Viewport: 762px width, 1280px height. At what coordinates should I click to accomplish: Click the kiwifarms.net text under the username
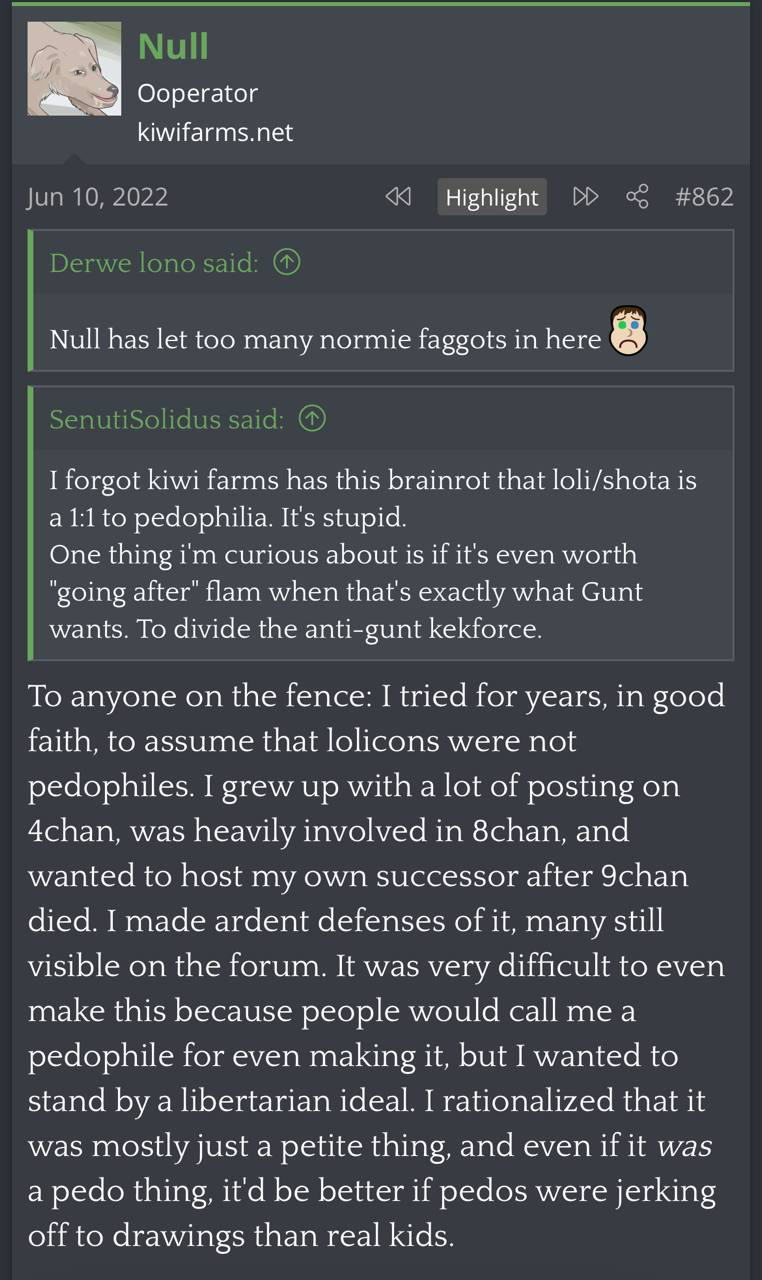(215, 132)
